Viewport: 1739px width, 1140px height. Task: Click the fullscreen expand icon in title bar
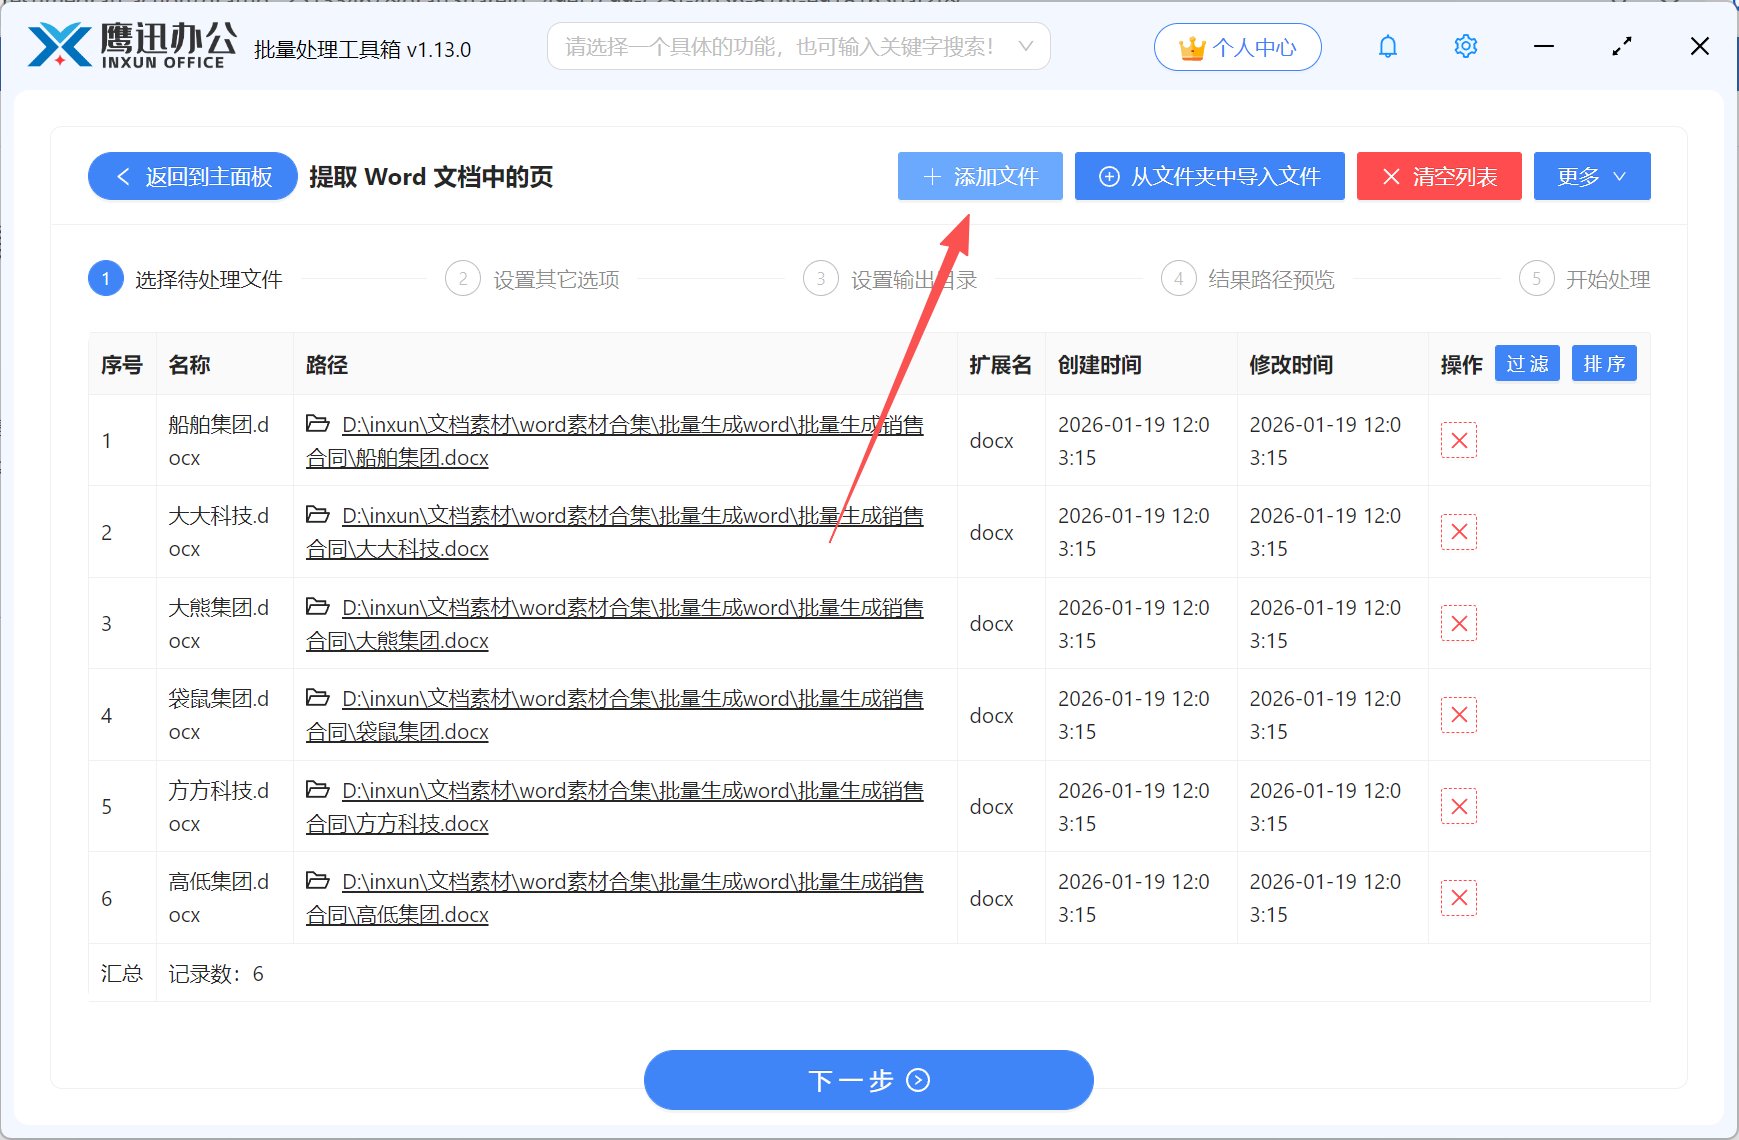[x=1622, y=46]
